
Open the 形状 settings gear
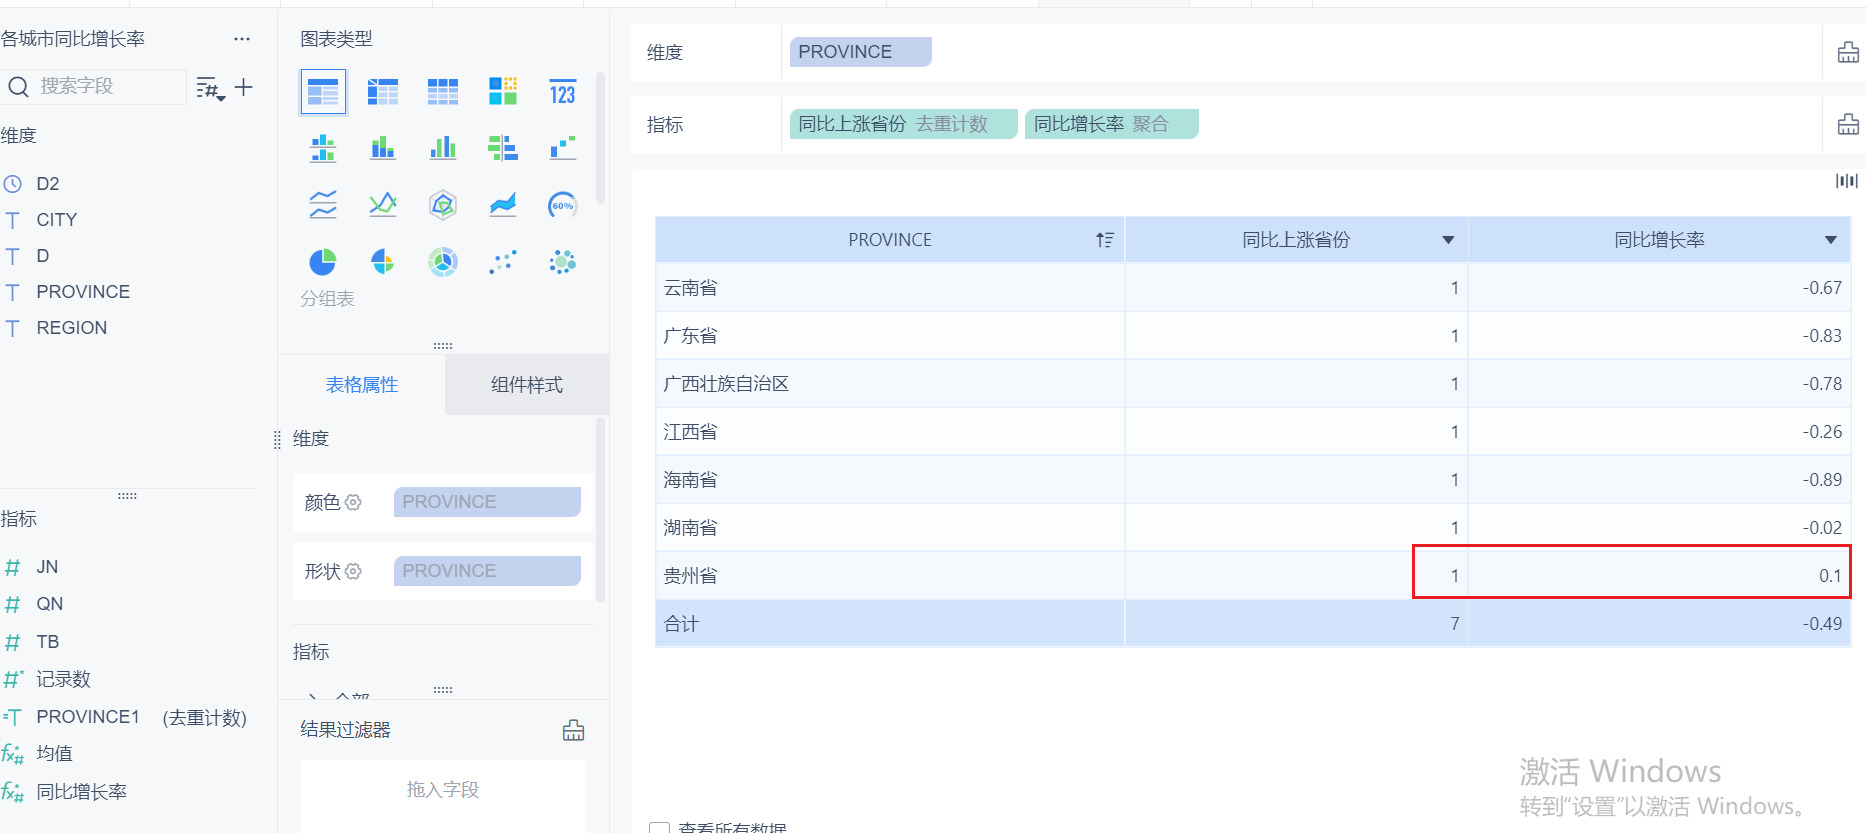[353, 571]
